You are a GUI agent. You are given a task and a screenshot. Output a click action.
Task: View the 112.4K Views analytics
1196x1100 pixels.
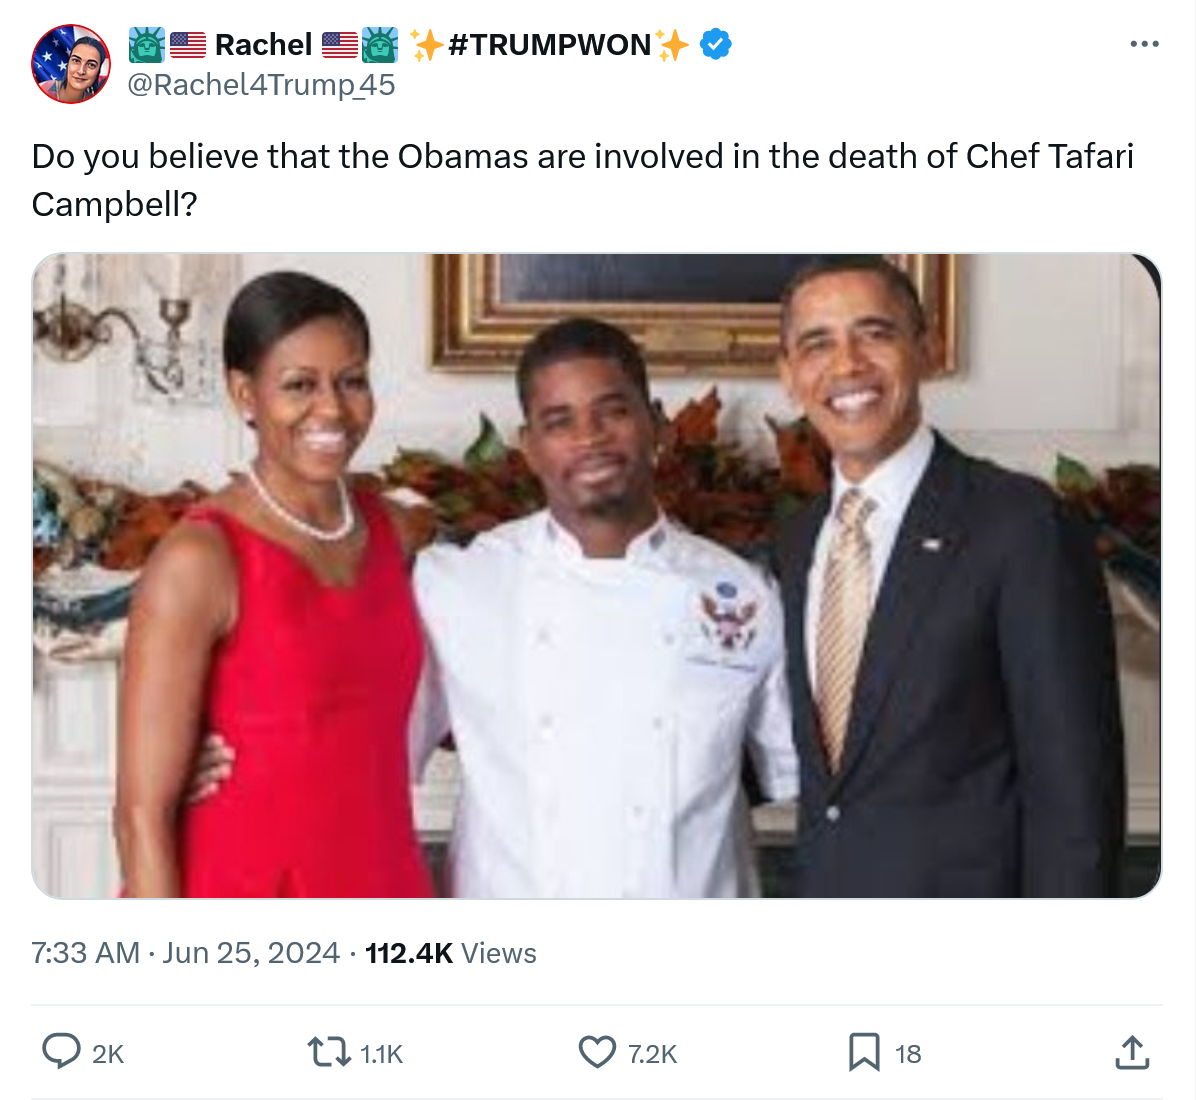[451, 953]
